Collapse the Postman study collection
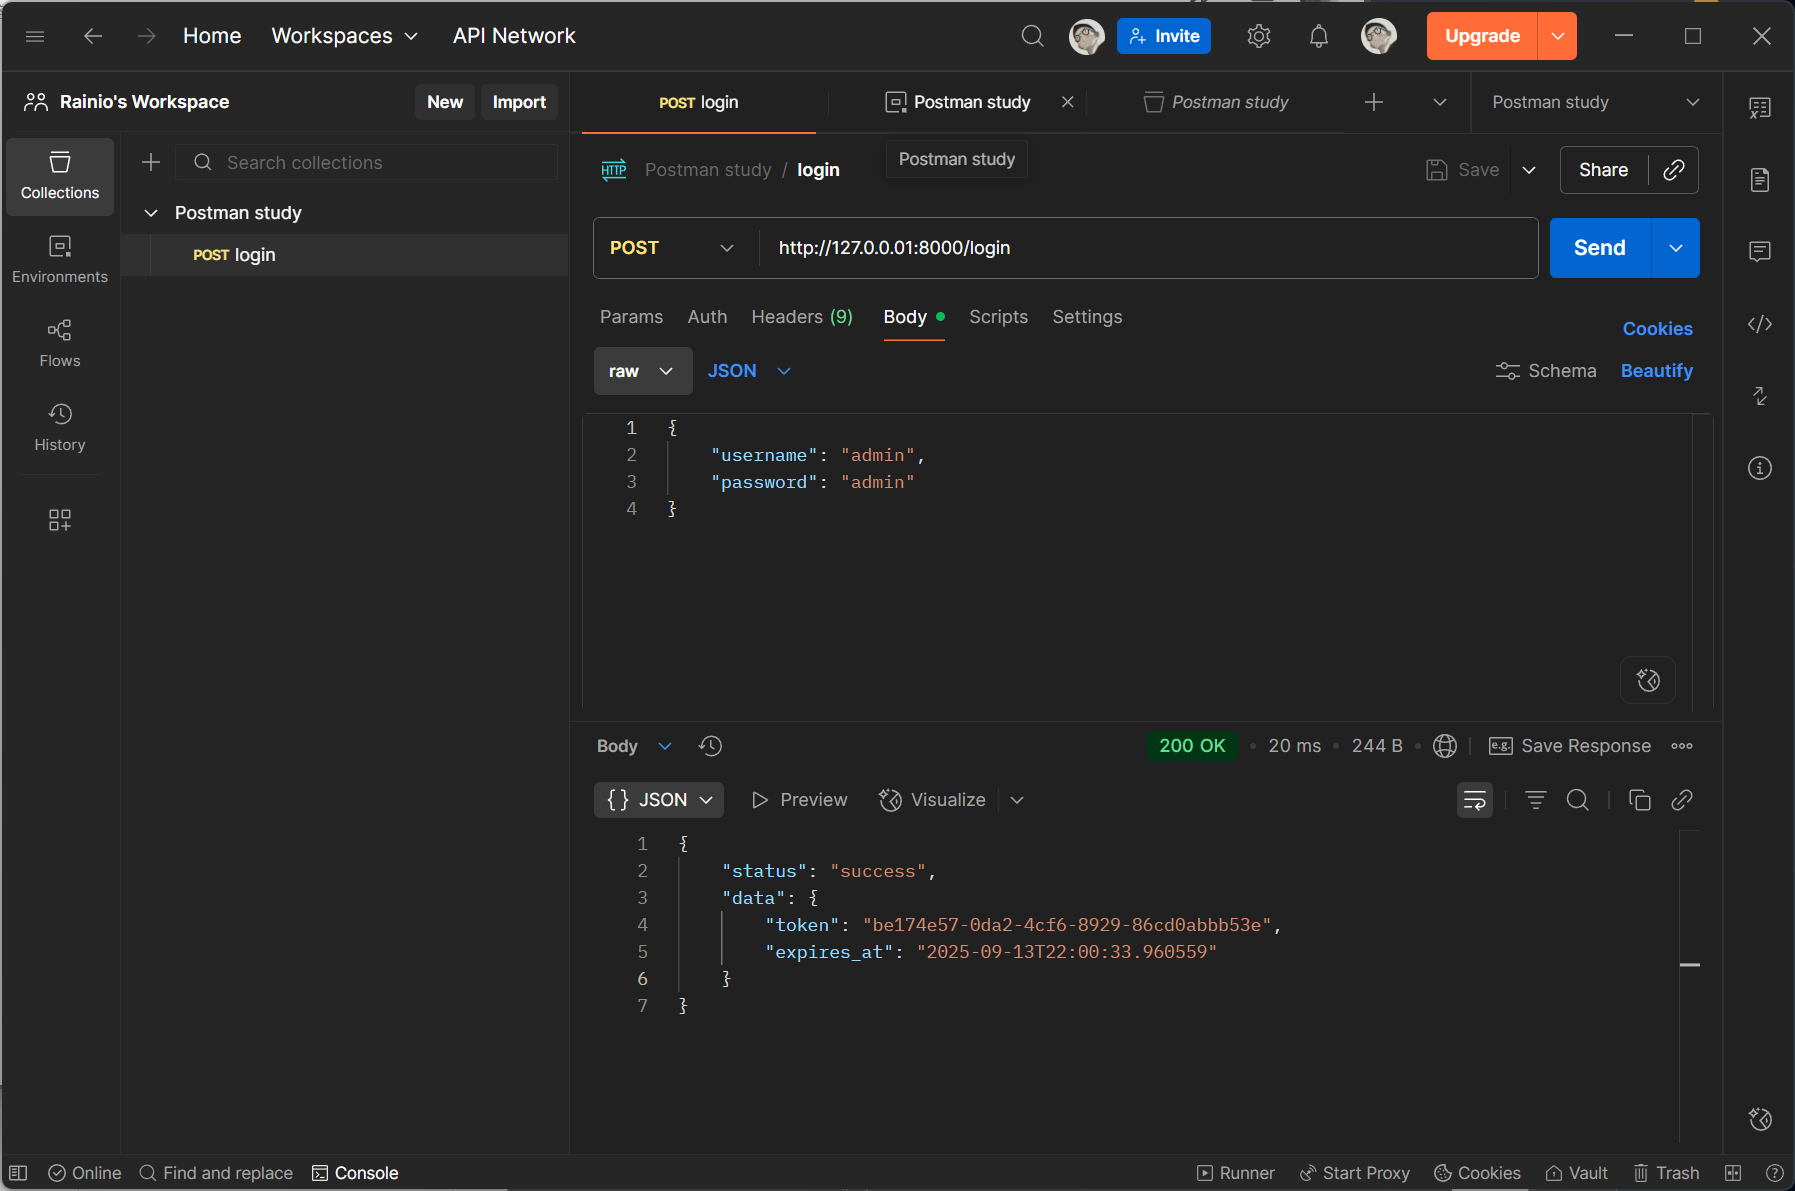 [151, 213]
